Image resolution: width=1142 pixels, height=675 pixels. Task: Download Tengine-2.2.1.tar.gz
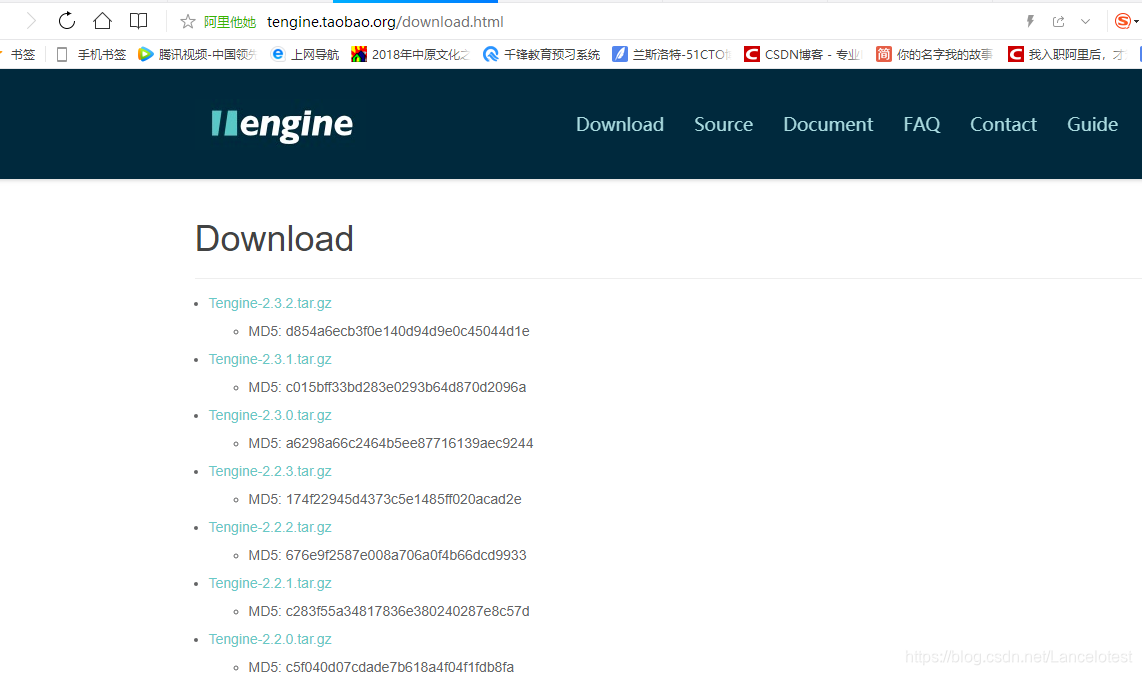point(269,583)
